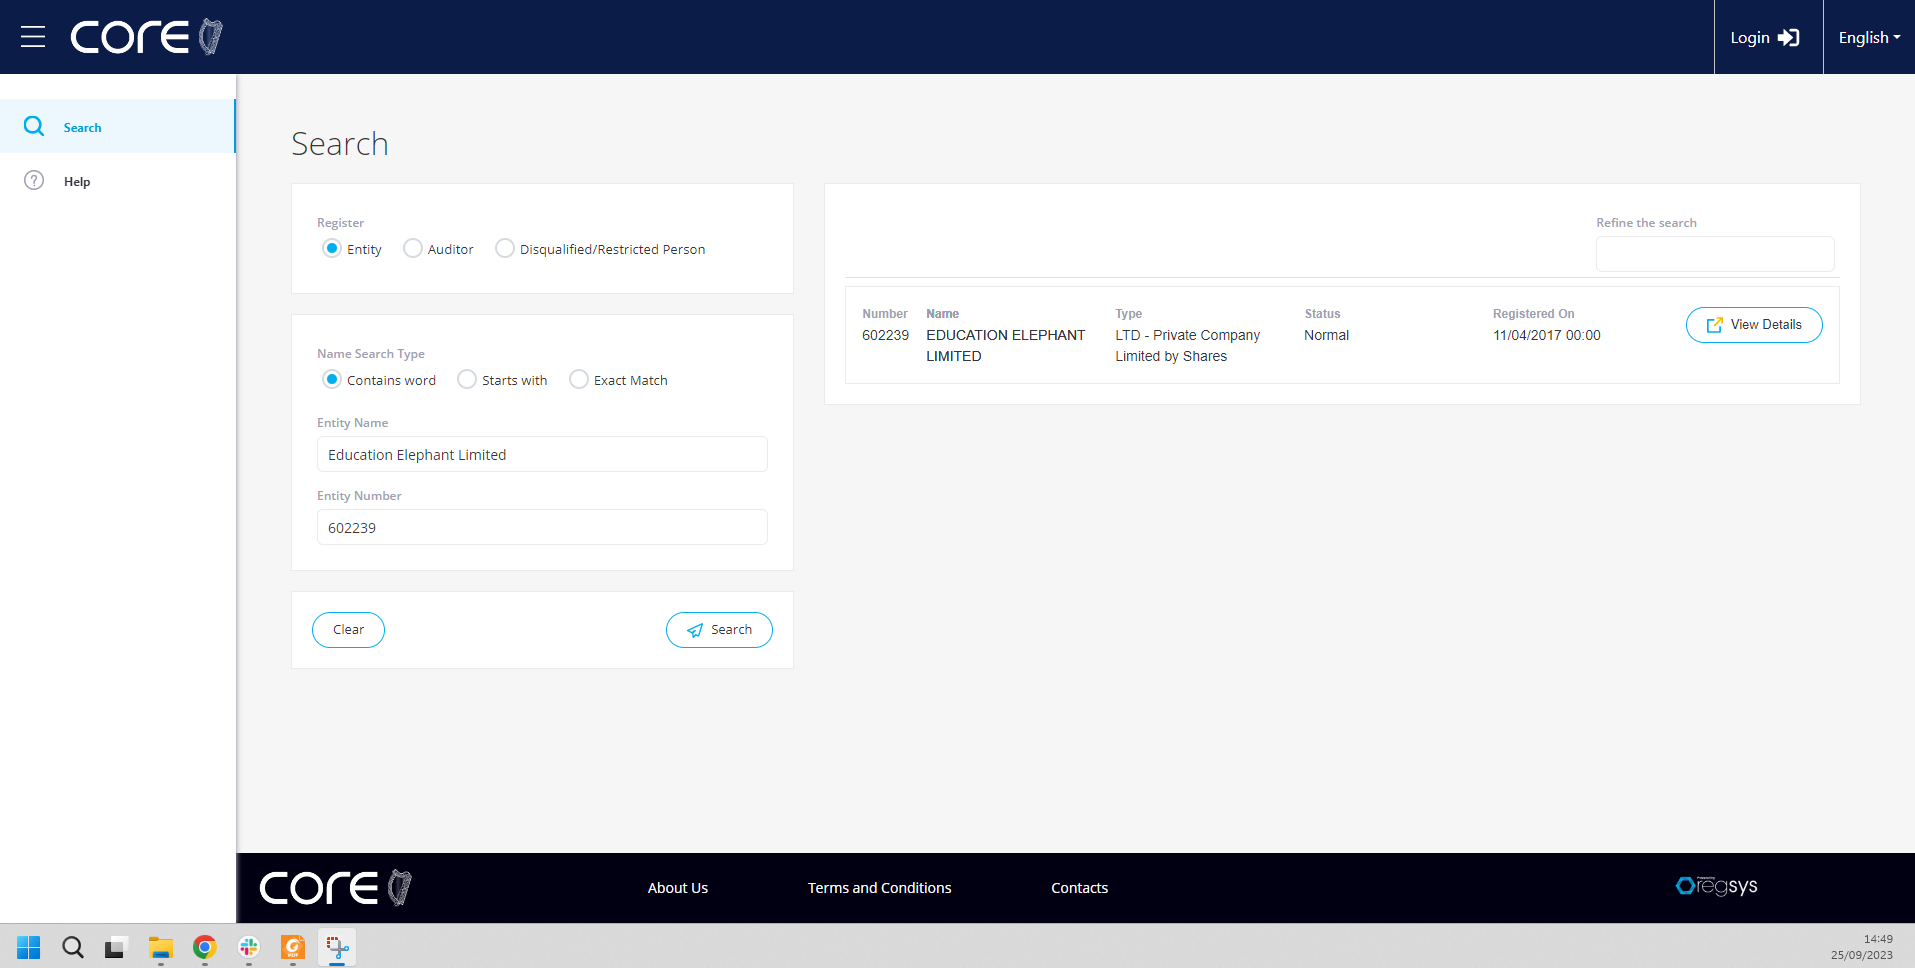This screenshot has width=1915, height=968.
Task: Click EDUCATION ELEPHANT LIMITED result name
Action: click(1005, 346)
